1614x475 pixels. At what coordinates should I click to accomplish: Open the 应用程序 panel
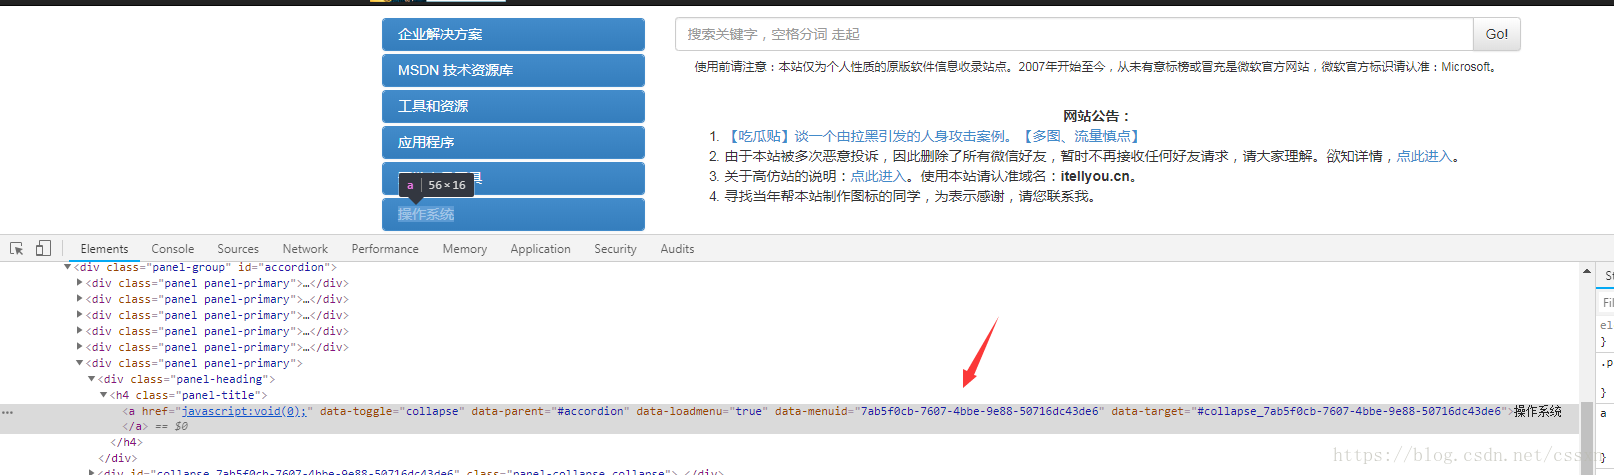513,142
